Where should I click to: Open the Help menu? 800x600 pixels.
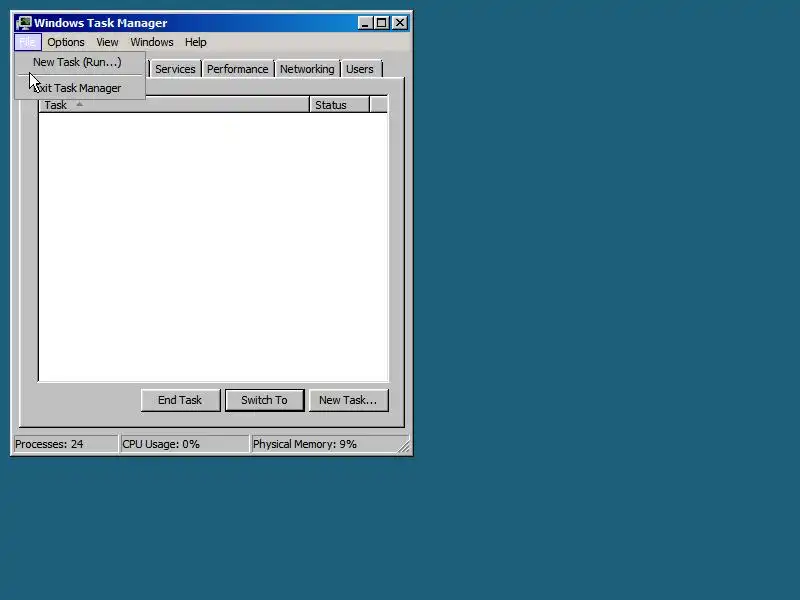click(x=195, y=42)
